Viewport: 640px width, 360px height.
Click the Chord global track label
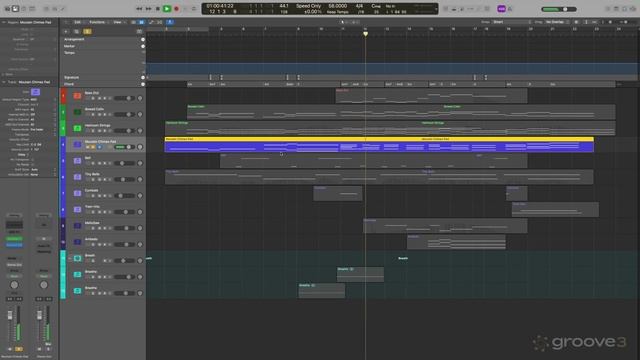click(x=69, y=84)
